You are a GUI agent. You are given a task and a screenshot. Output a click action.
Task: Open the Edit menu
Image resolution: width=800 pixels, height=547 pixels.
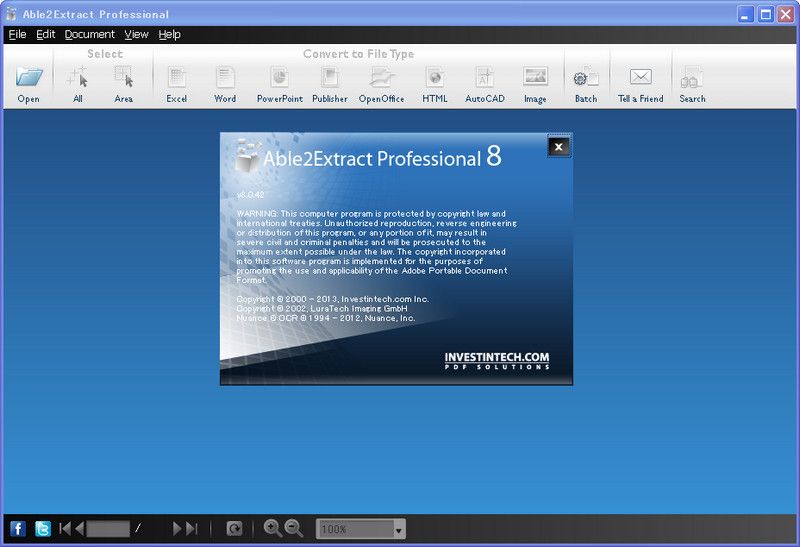(45, 34)
